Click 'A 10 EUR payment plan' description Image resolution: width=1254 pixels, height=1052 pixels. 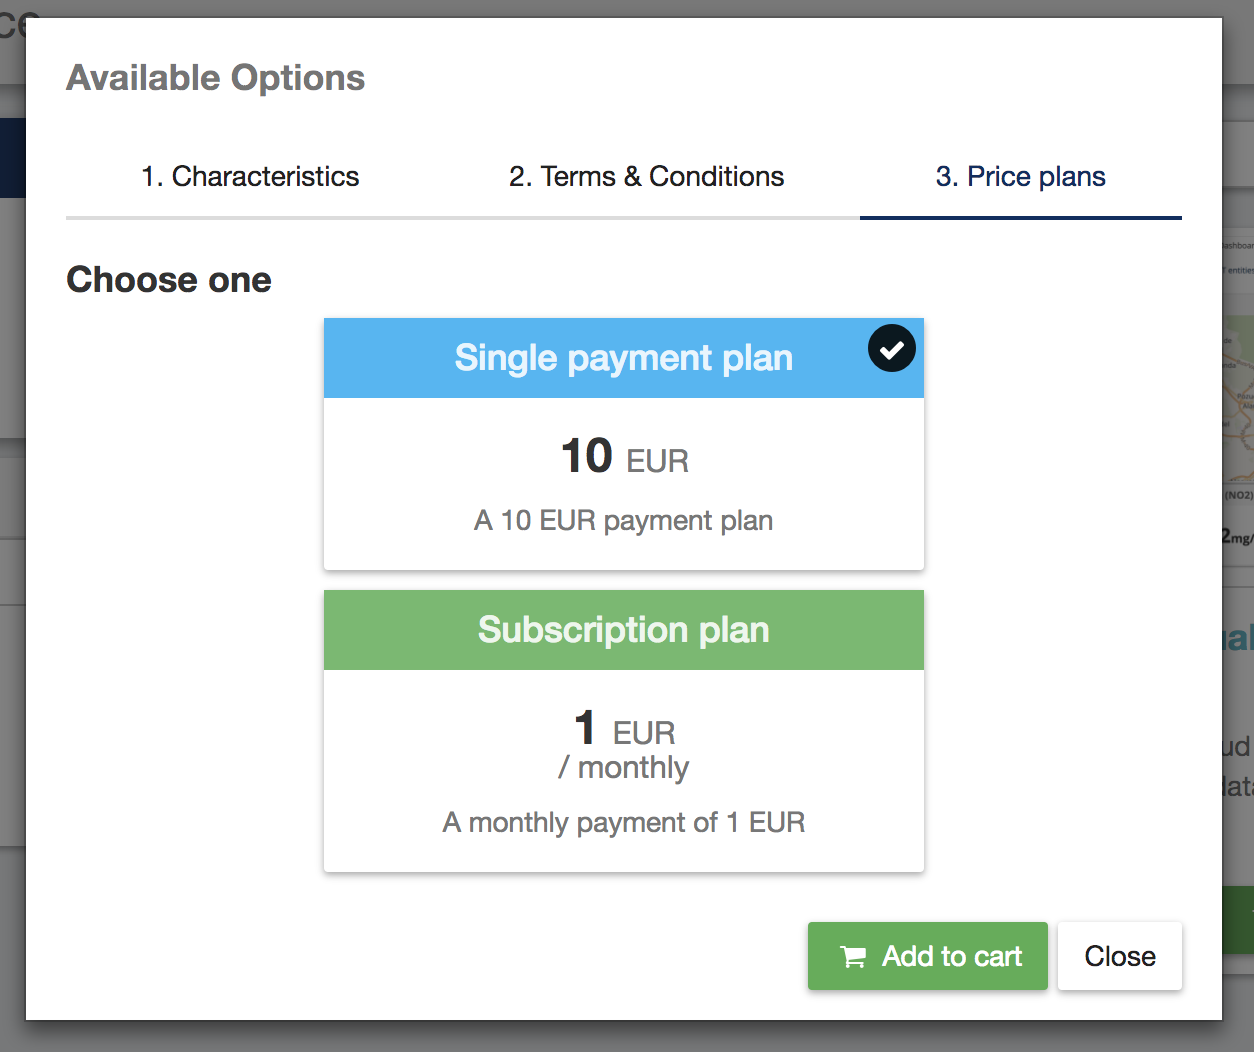pos(624,520)
